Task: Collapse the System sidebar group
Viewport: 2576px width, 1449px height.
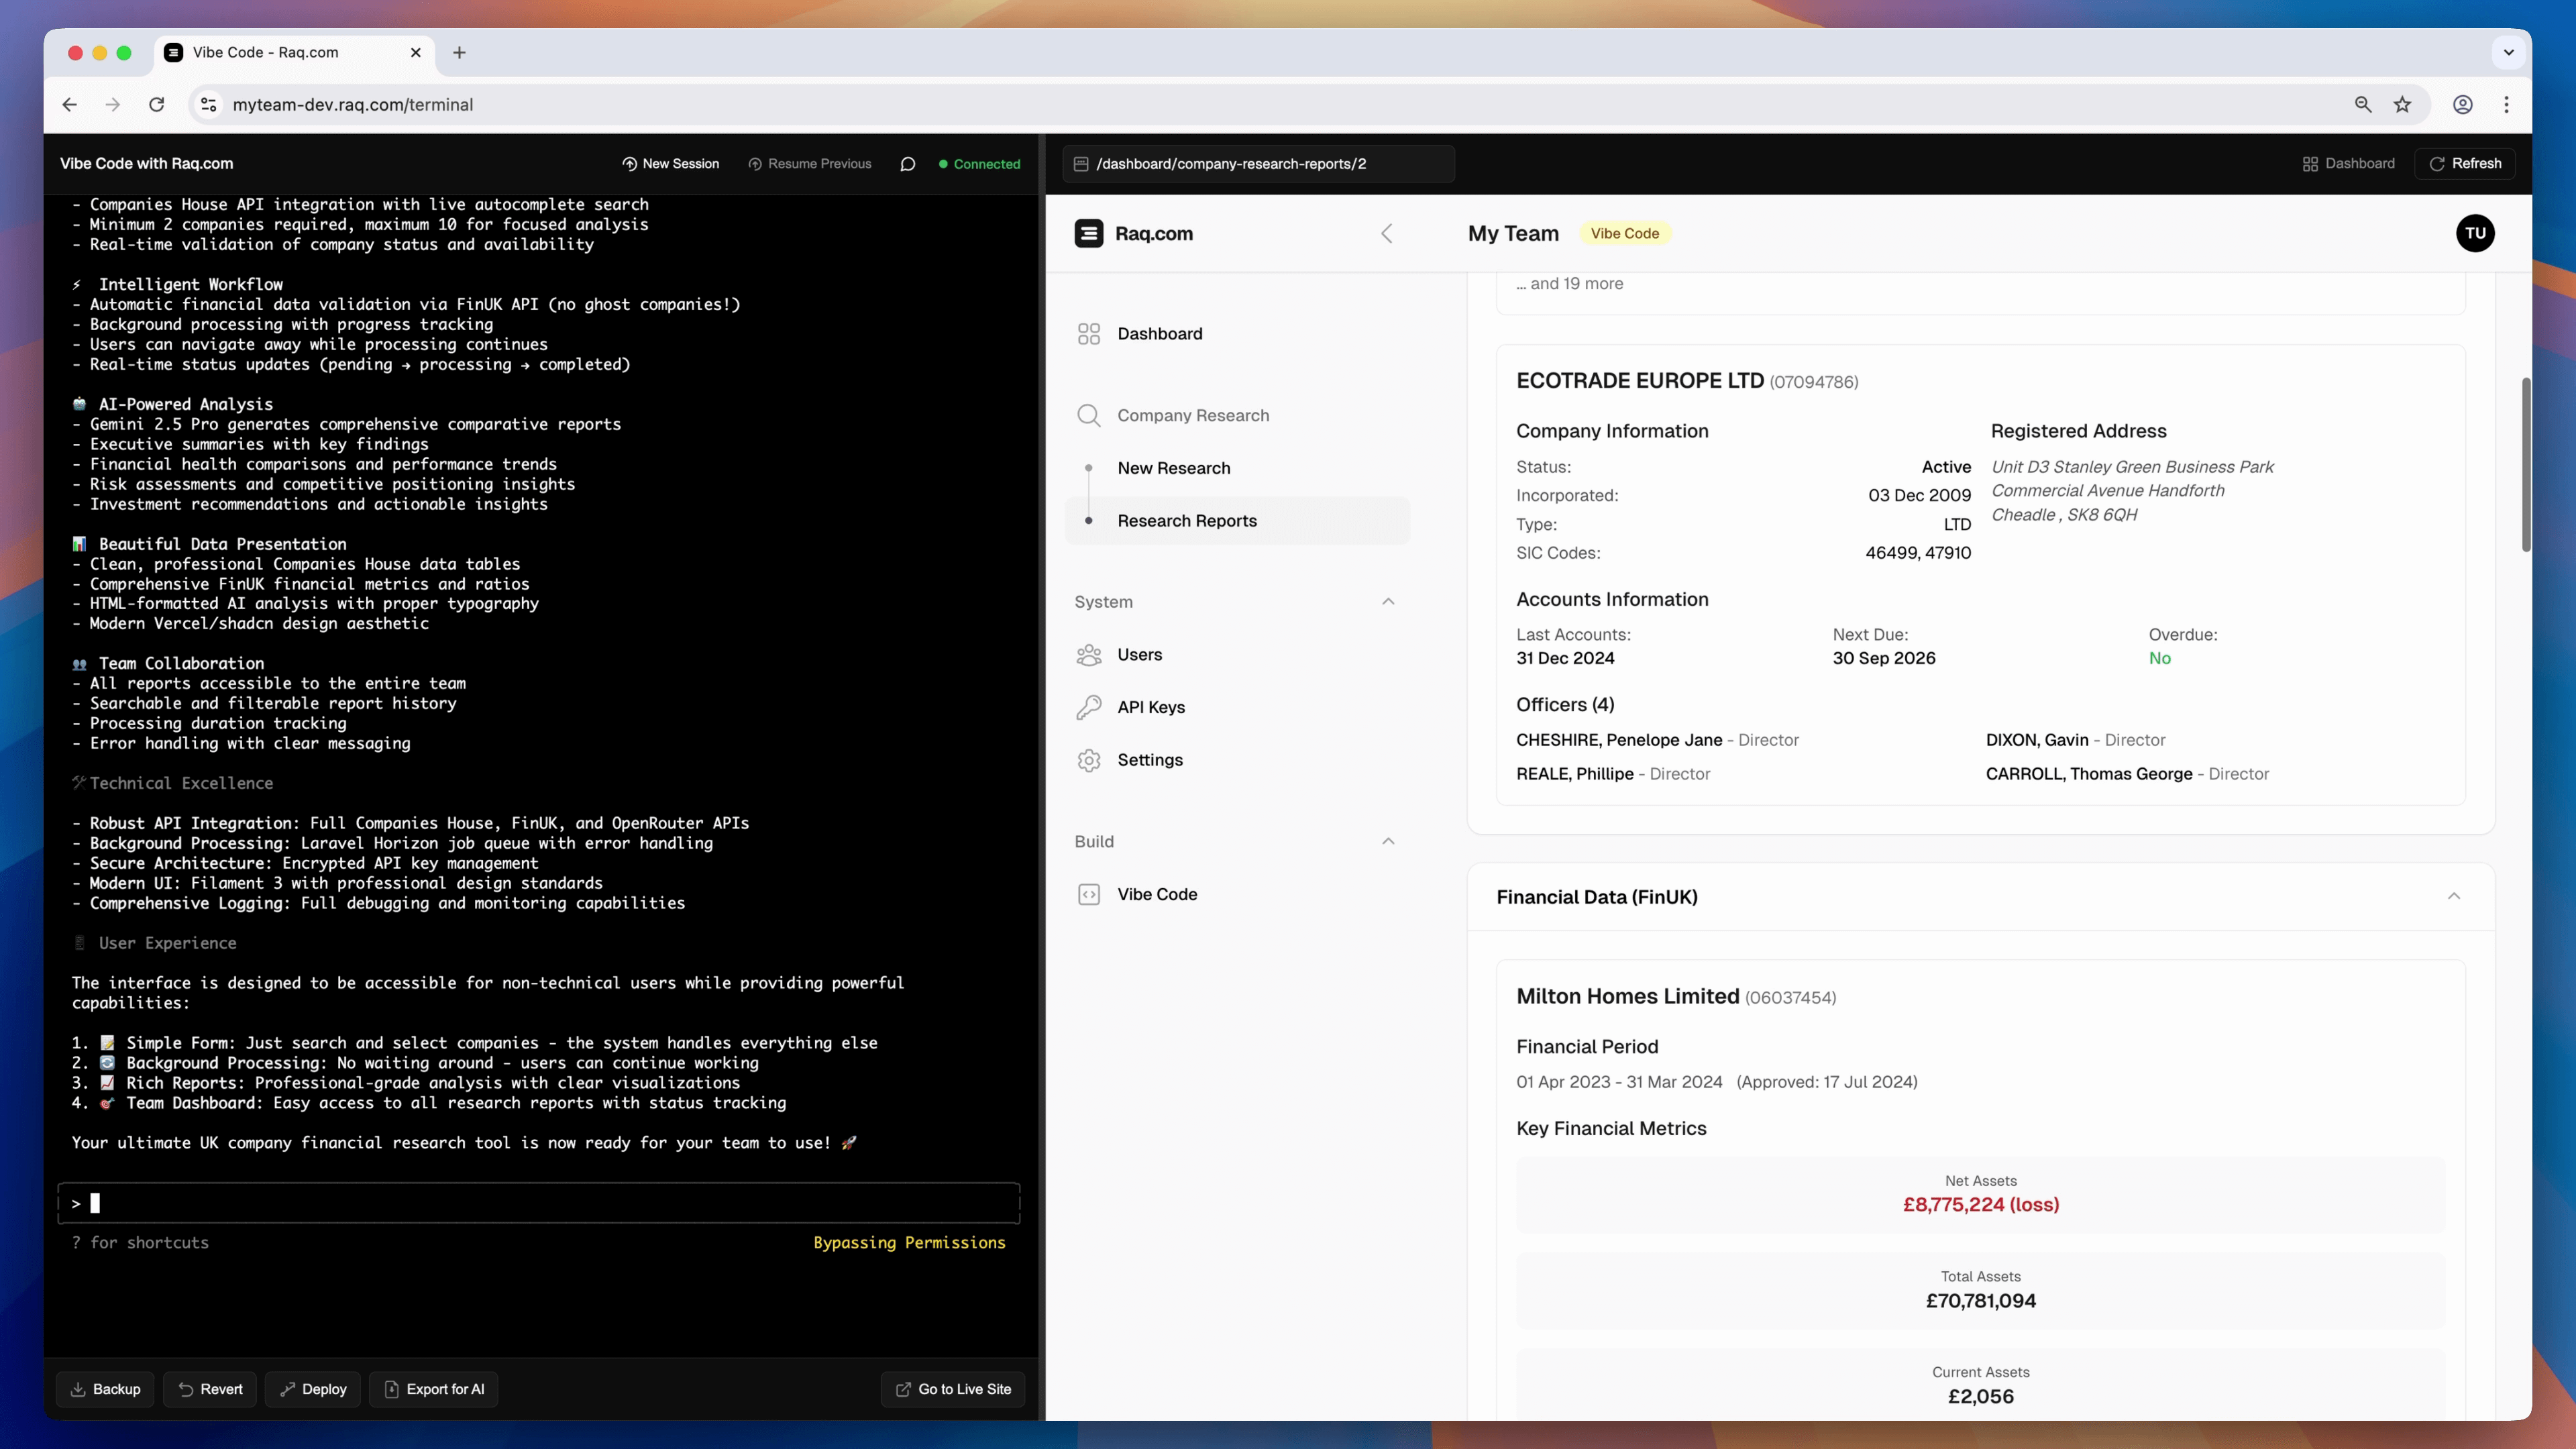Action: tap(1388, 602)
